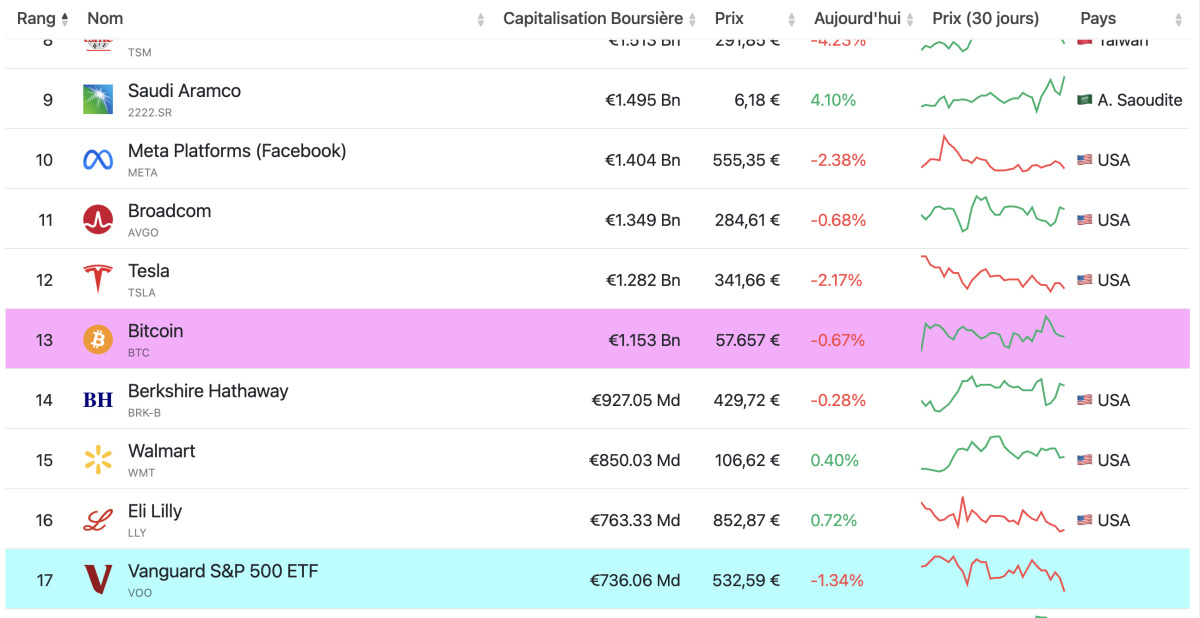This screenshot has height=618, width=1200.
Task: Click the €927.05 Md market cap value
Action: pos(635,400)
